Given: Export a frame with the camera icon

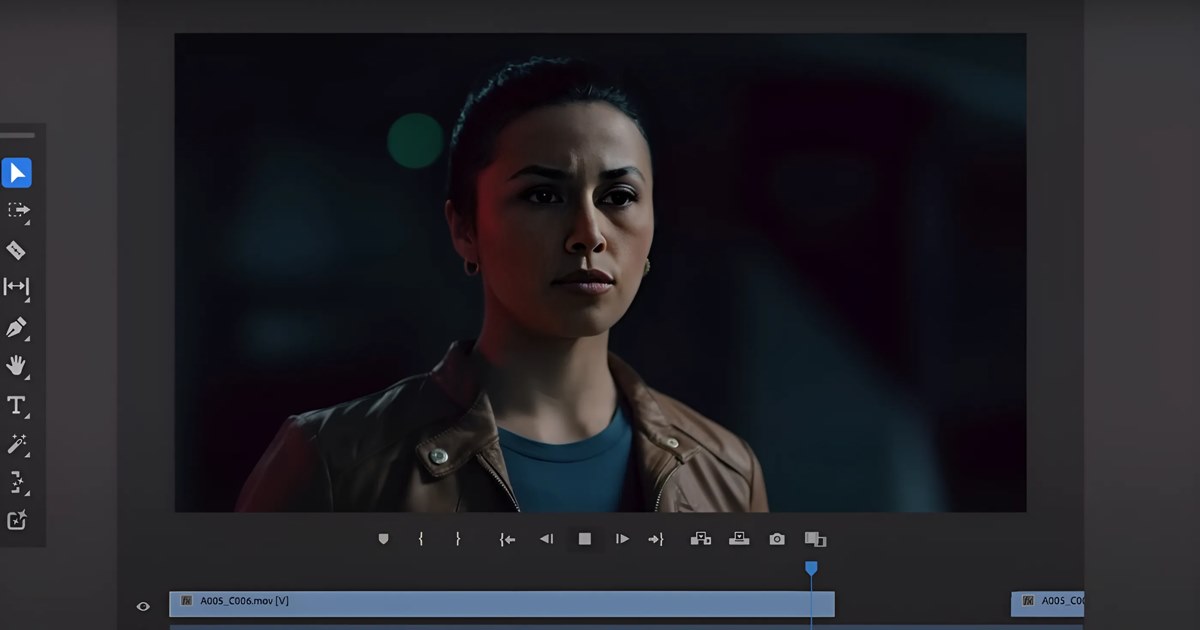Looking at the screenshot, I should pos(777,539).
